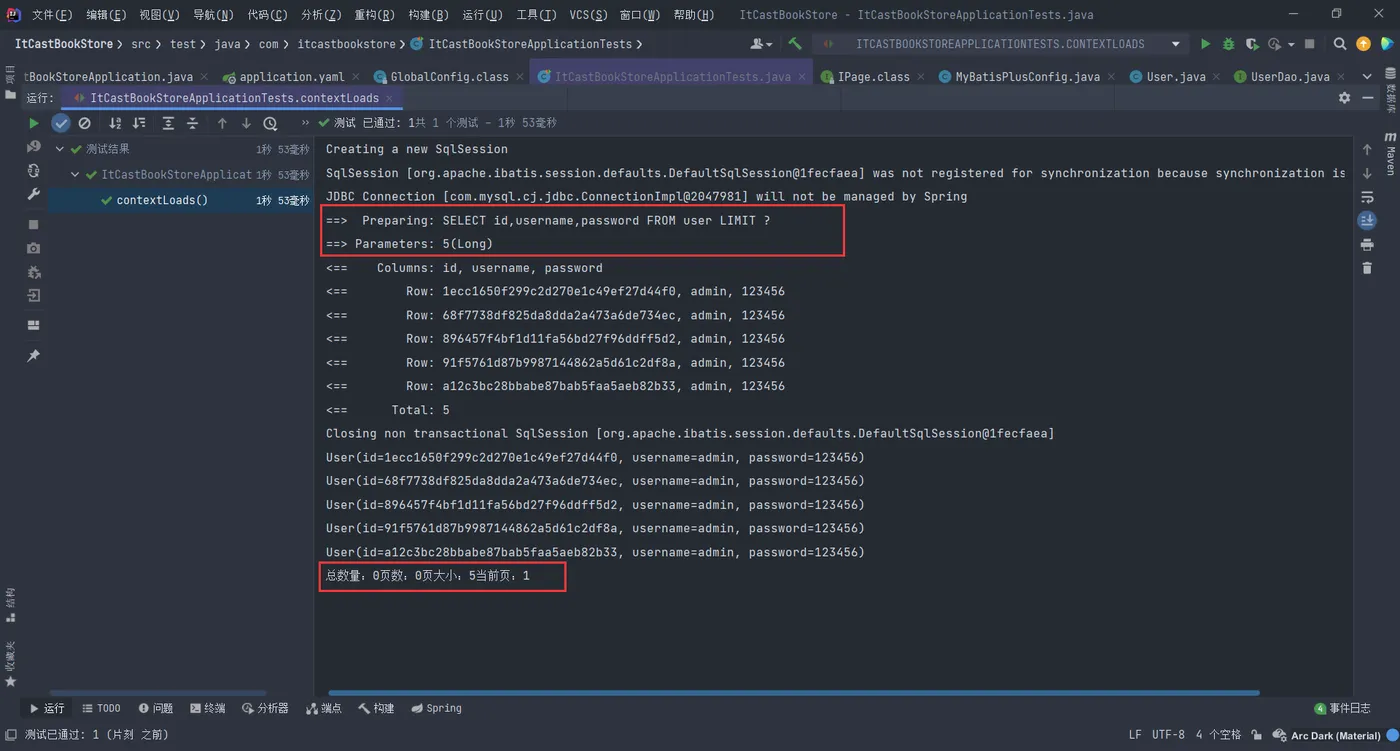This screenshot has width=1400, height=751.
Task: Open 事件日志 event log
Action: (x=1342, y=708)
